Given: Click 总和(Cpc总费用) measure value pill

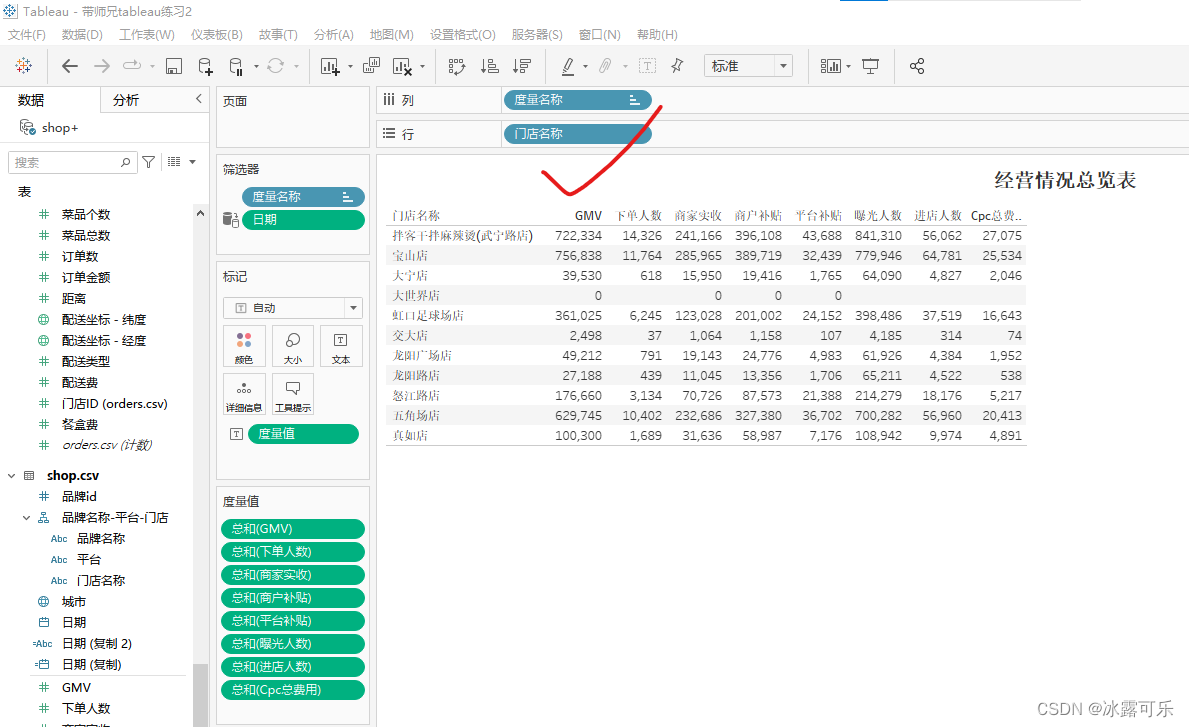Looking at the screenshot, I should coord(293,690).
